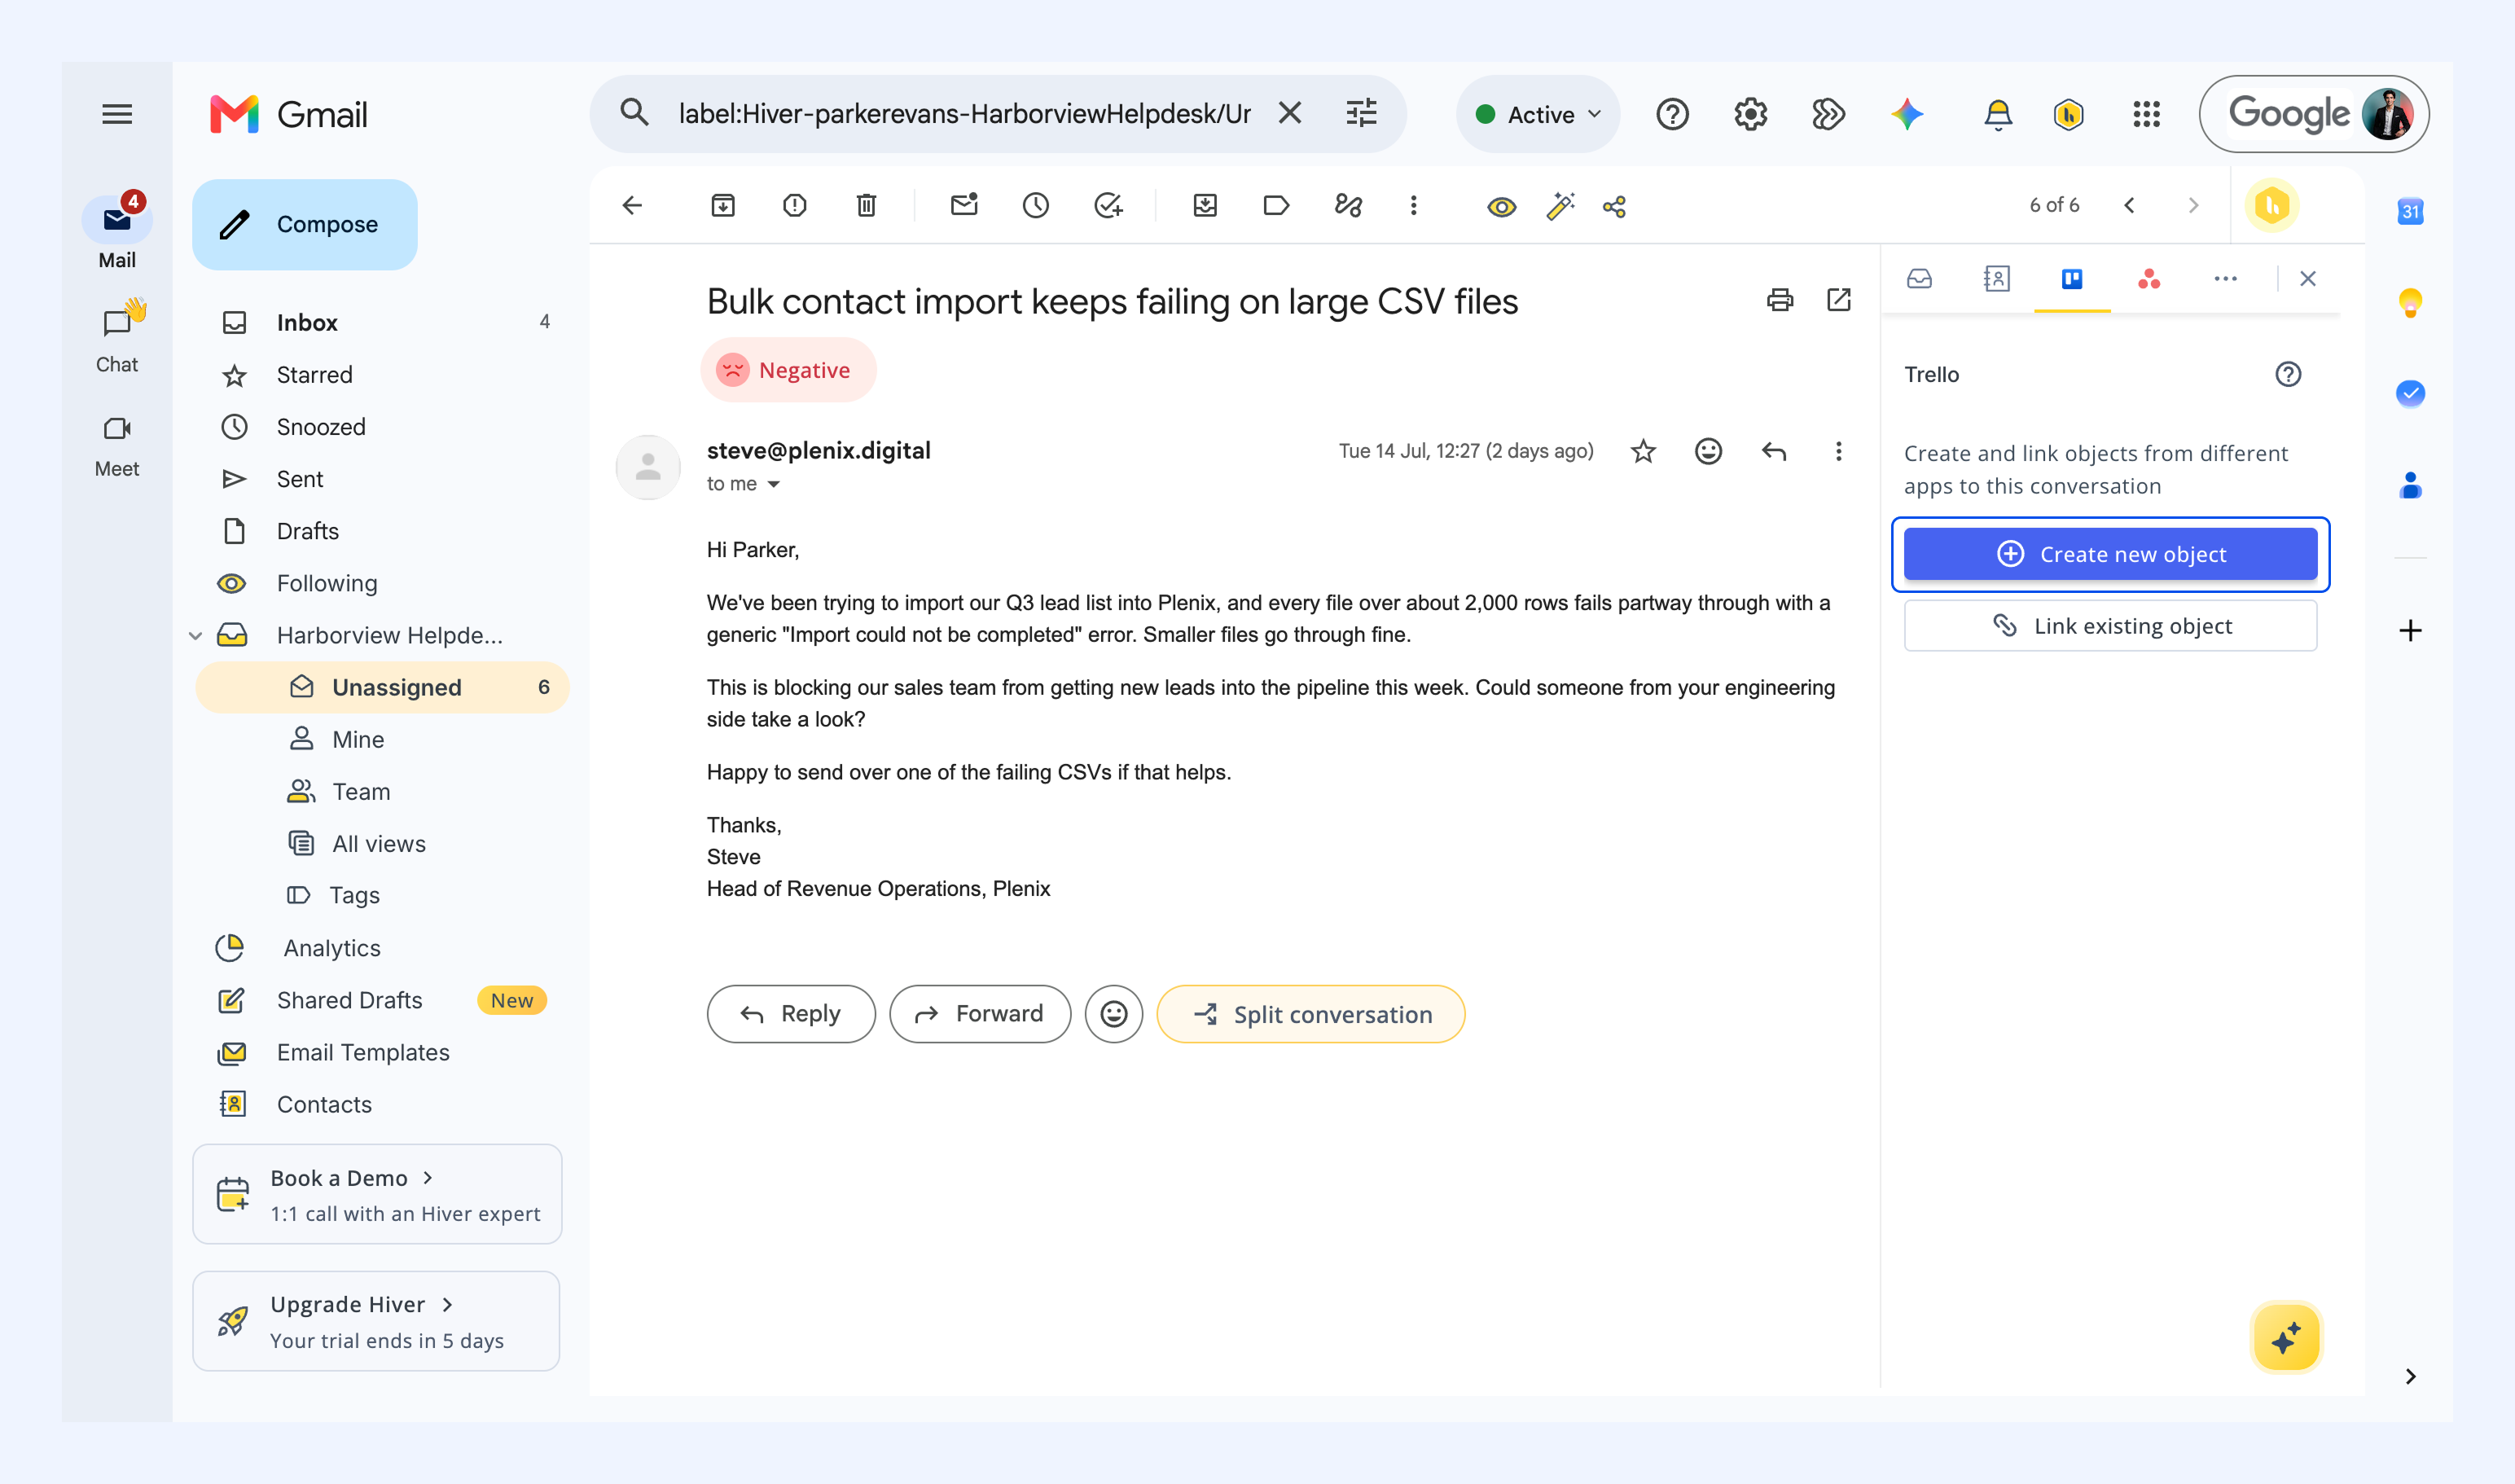Open more options in the email toolbar
2515x1484 pixels.
click(1413, 206)
